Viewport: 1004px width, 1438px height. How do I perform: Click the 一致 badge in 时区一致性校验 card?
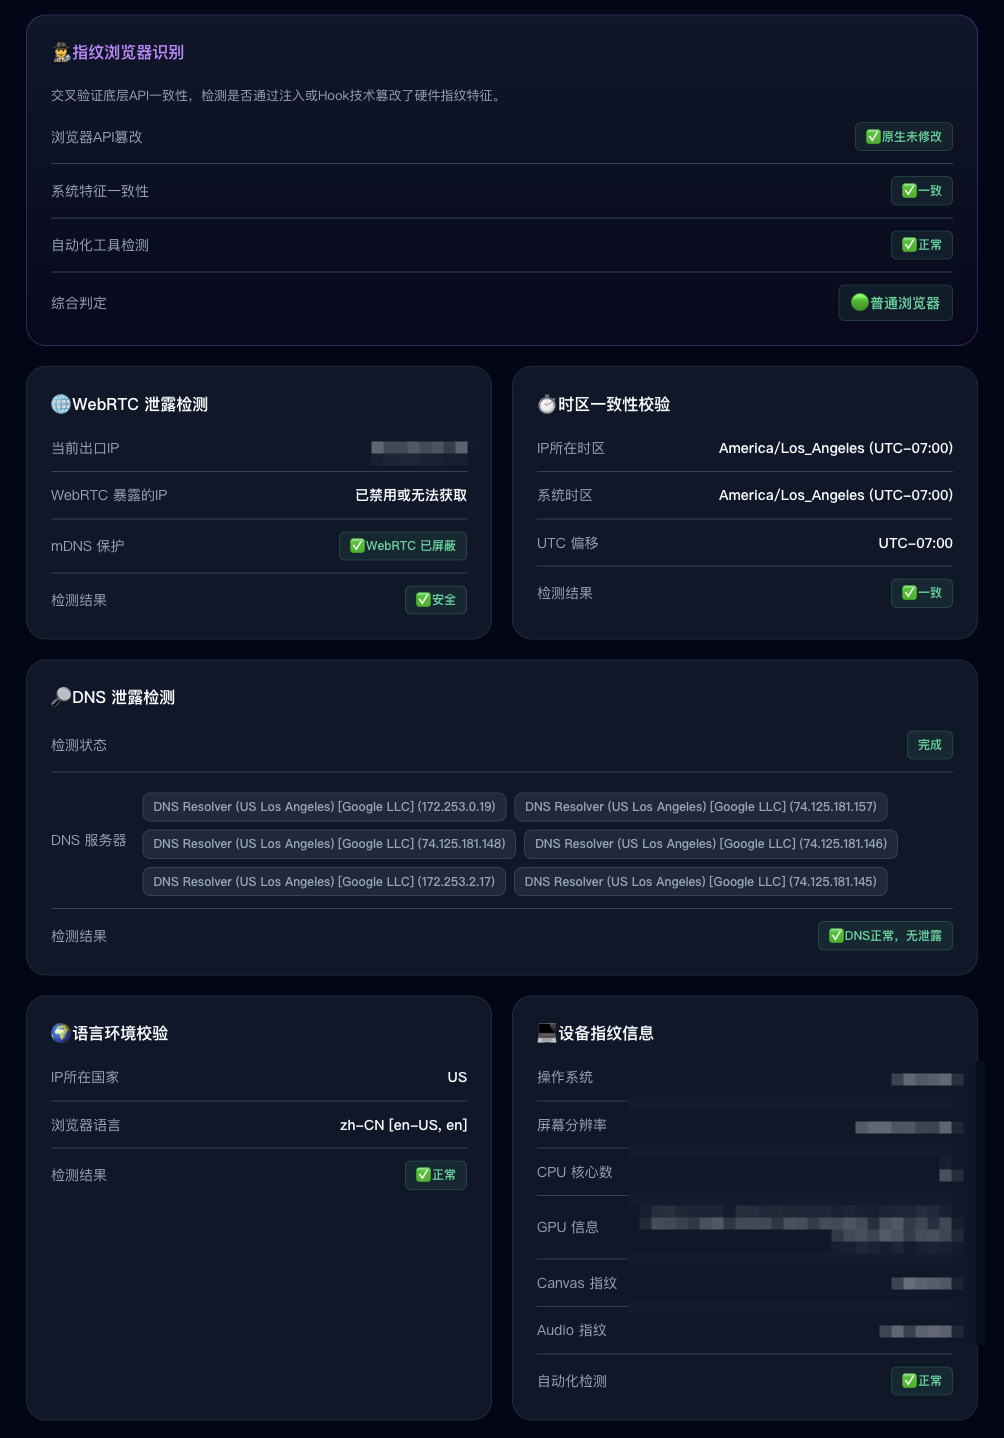[x=922, y=593]
